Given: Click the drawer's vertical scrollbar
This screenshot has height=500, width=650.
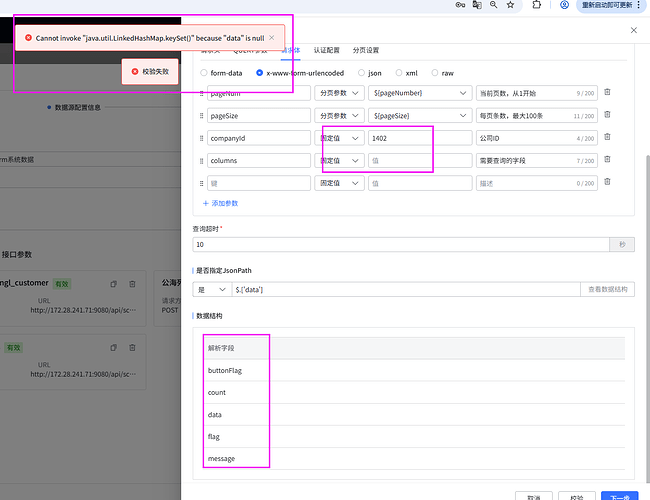Looking at the screenshot, I should (x=648, y=319).
